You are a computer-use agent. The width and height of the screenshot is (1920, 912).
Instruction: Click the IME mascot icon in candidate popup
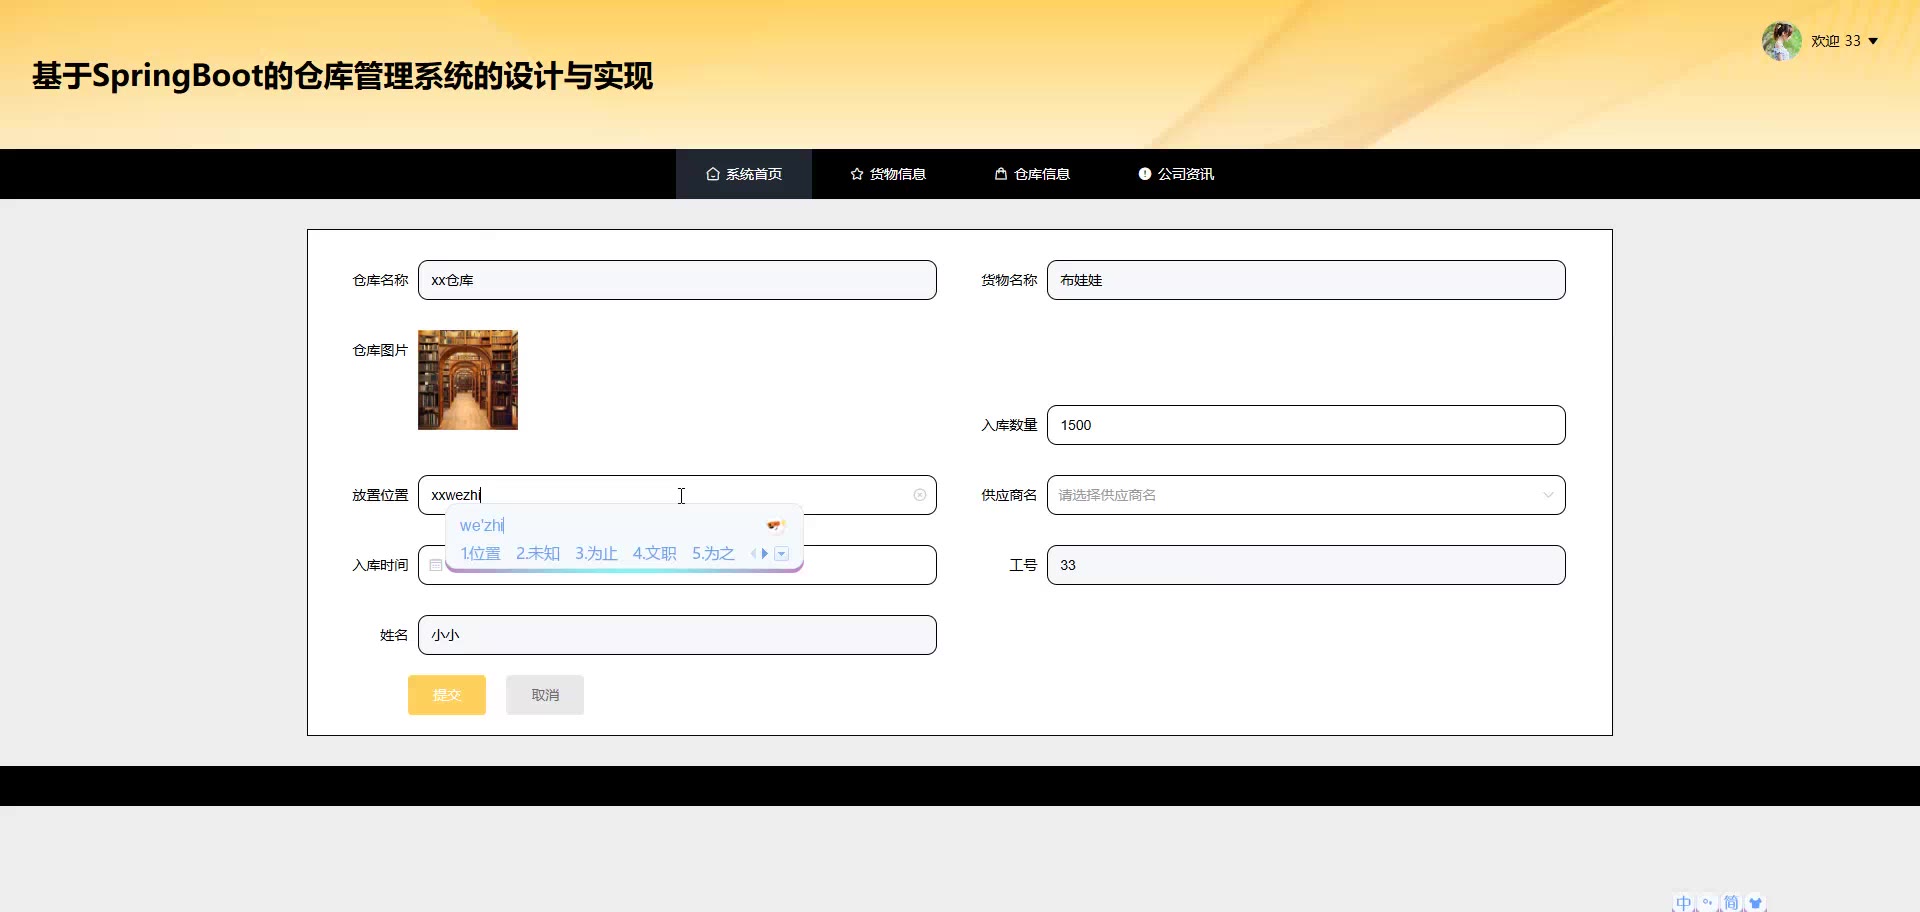tap(775, 525)
